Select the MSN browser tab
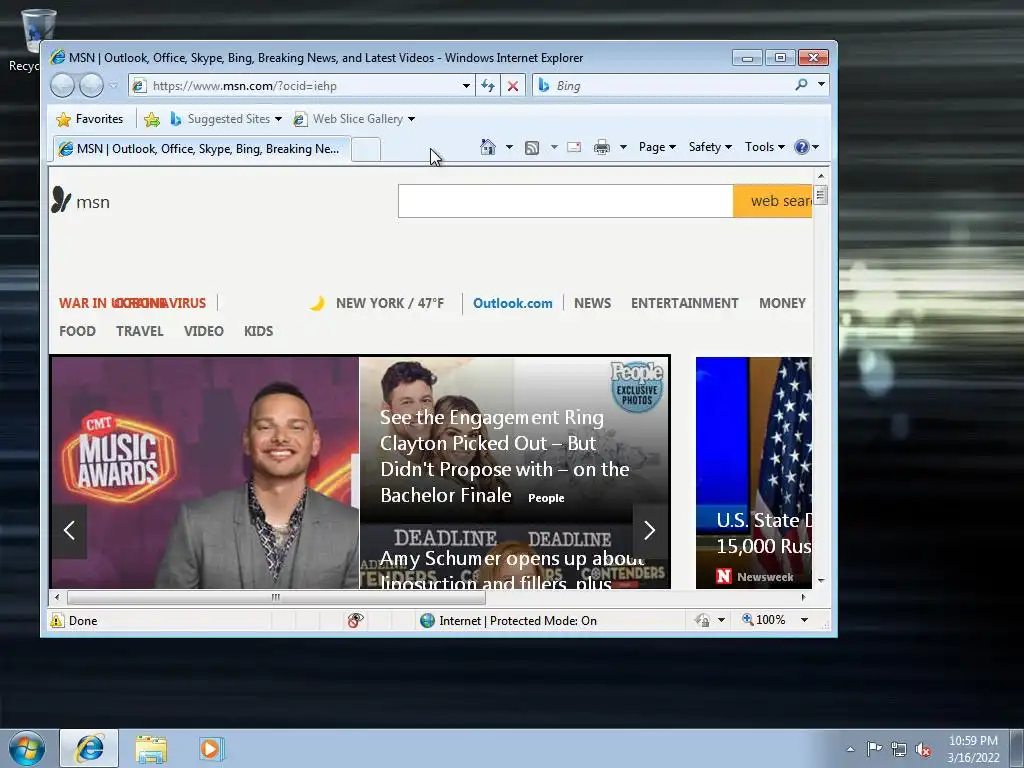This screenshot has width=1024, height=768. tap(201, 149)
